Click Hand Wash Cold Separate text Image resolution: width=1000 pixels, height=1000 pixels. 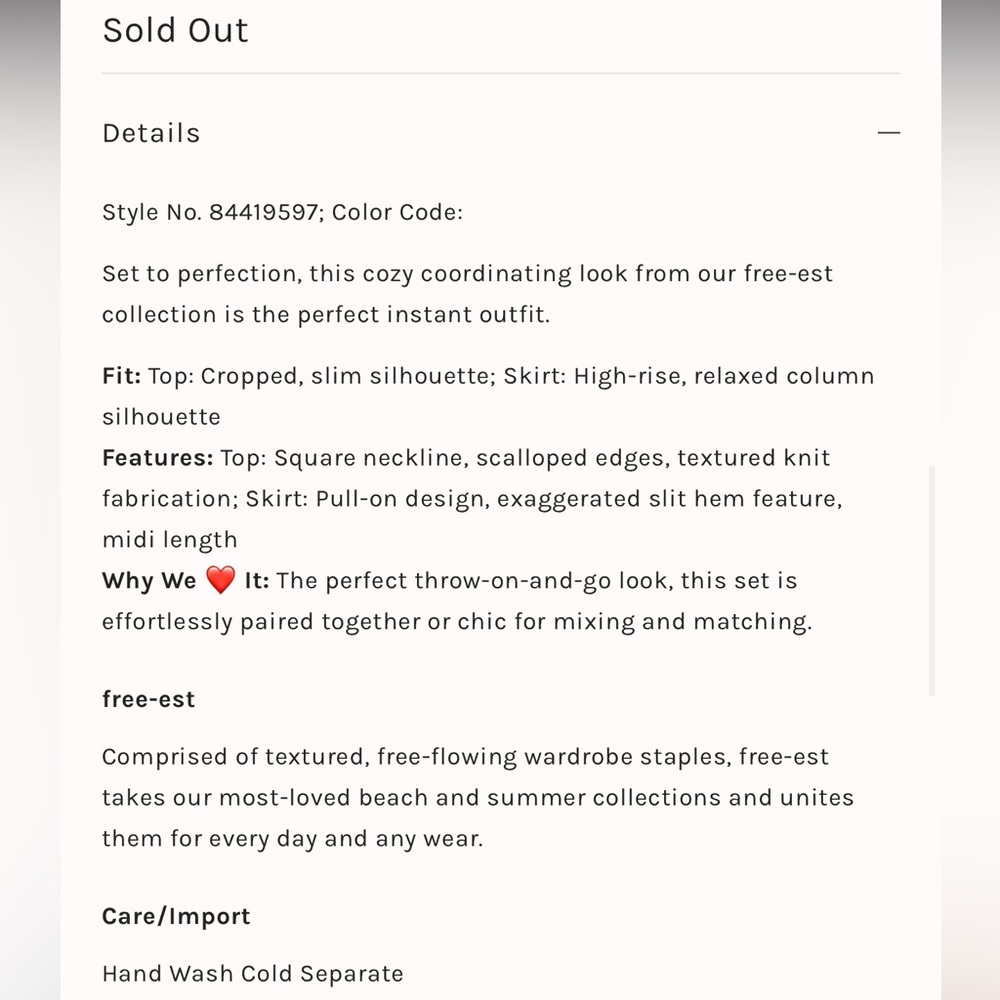tap(253, 974)
